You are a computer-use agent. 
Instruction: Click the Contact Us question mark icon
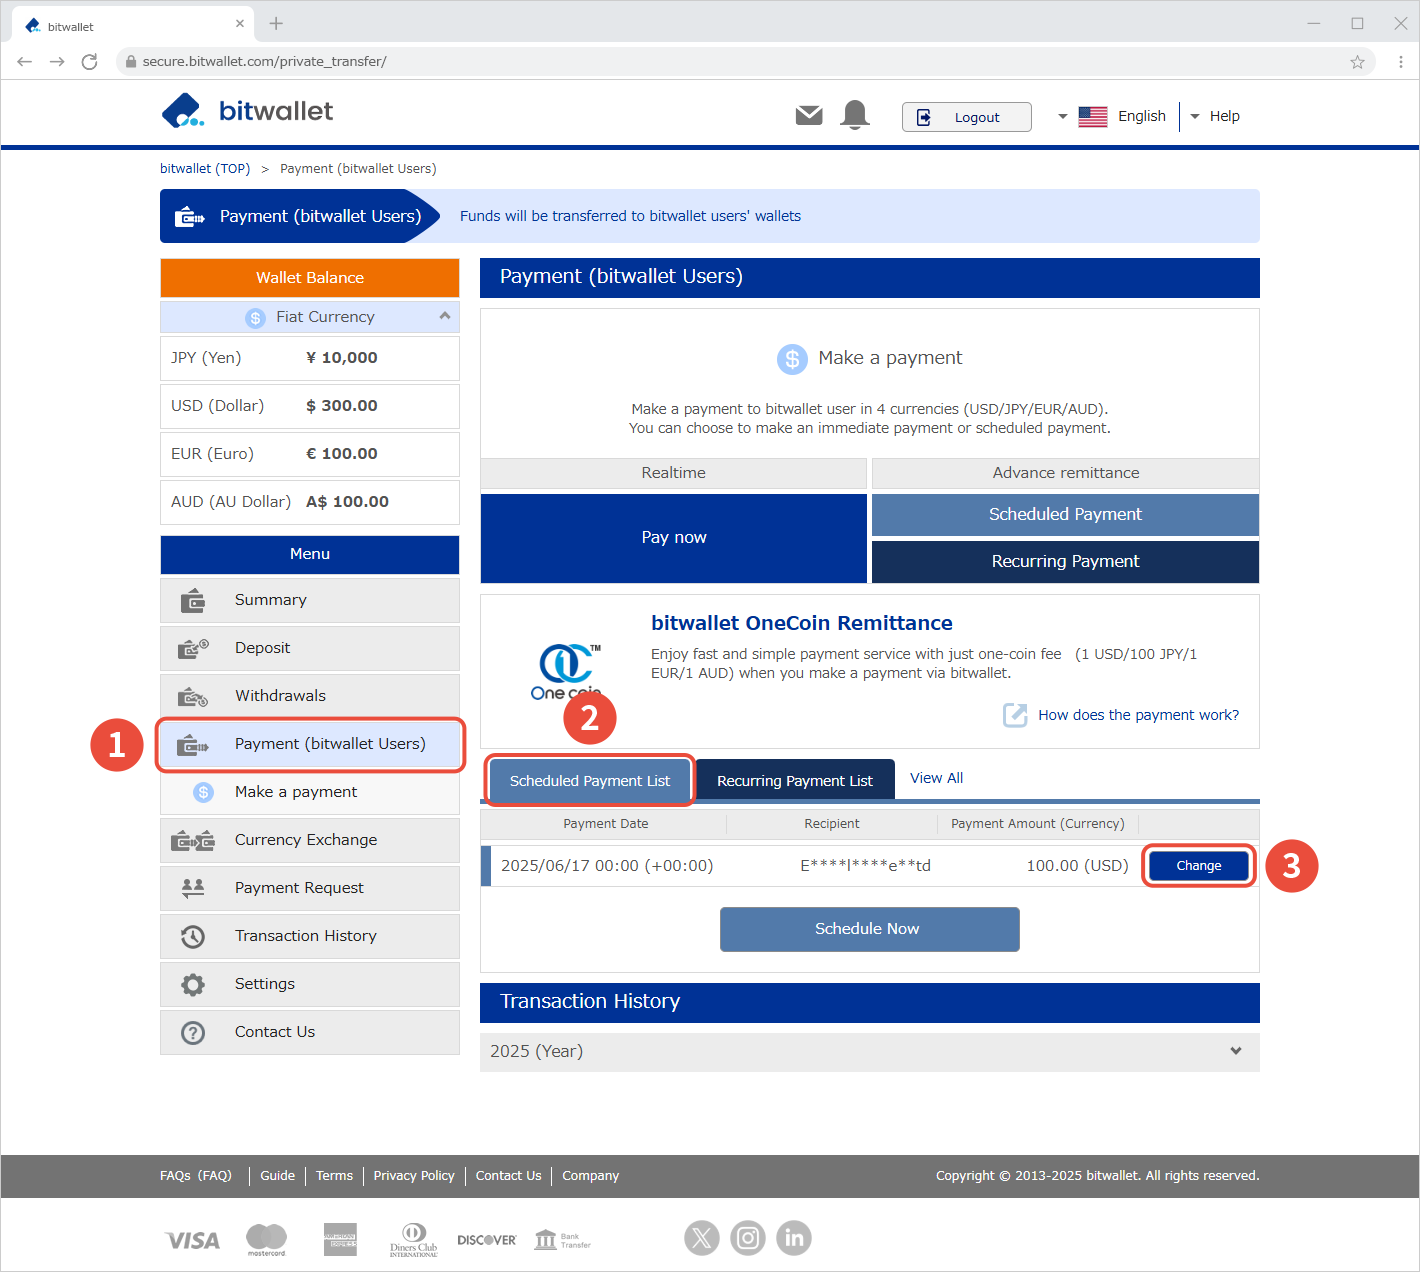pyautogui.click(x=193, y=1033)
